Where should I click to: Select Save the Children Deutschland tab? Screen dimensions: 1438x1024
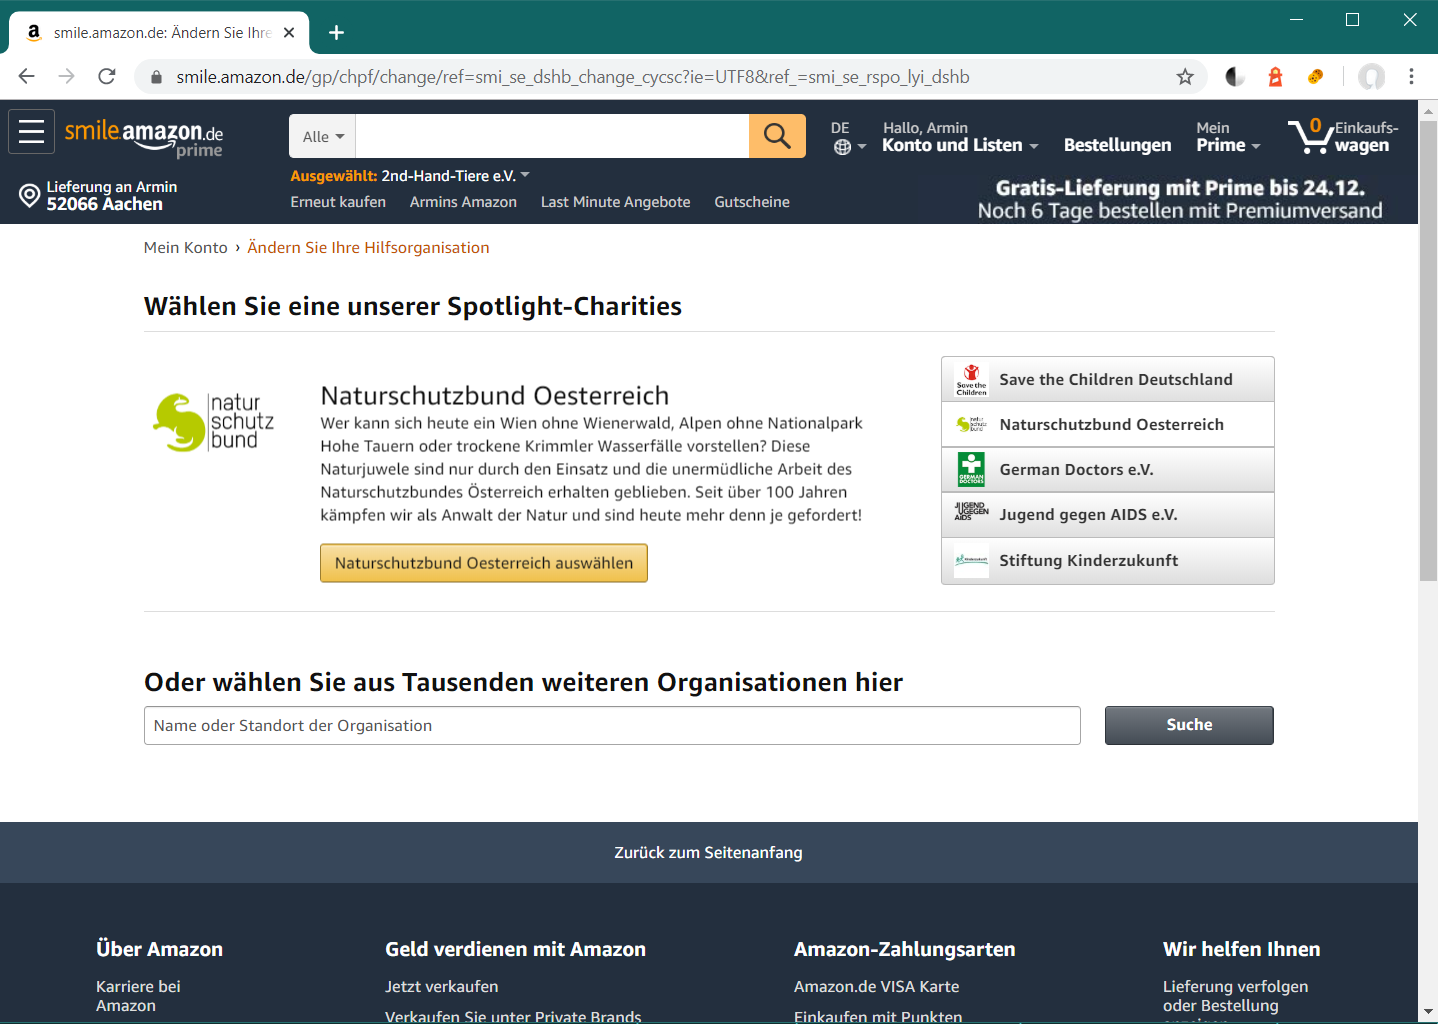1107,380
